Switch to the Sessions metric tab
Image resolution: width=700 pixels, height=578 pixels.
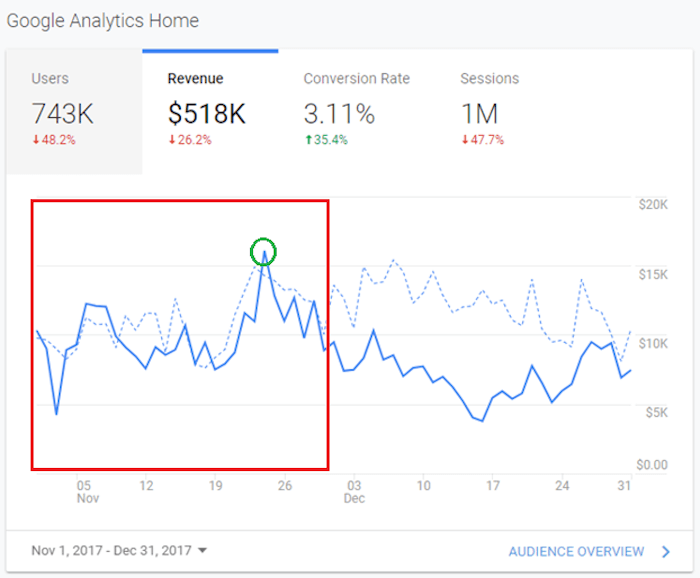(x=490, y=110)
